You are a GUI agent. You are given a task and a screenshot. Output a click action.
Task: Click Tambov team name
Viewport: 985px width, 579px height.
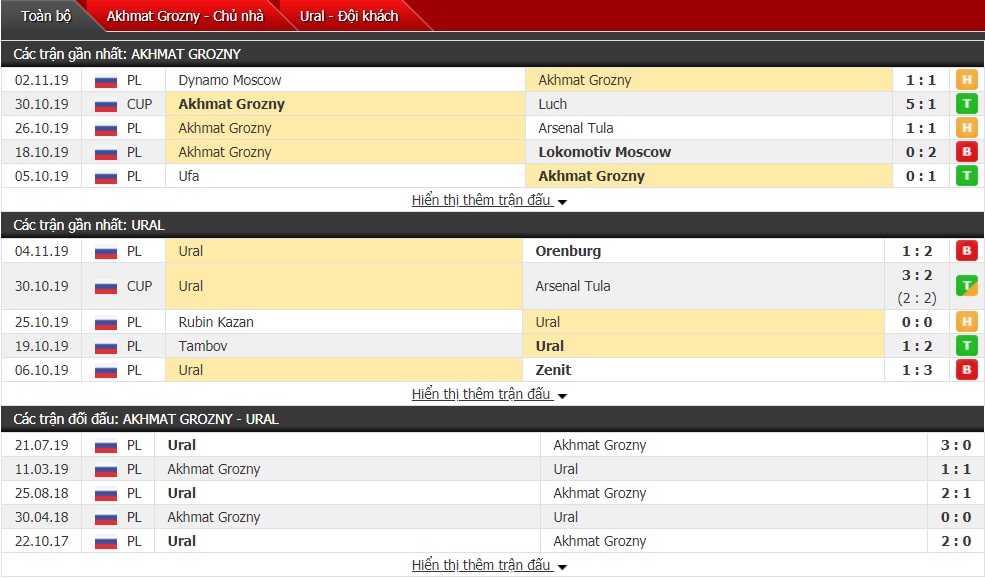pos(202,346)
